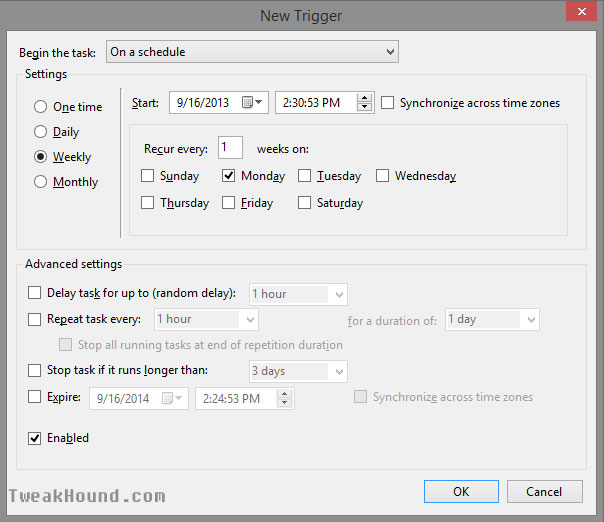Uncheck the Monday checkbox
This screenshot has height=522, width=604.
(x=228, y=176)
